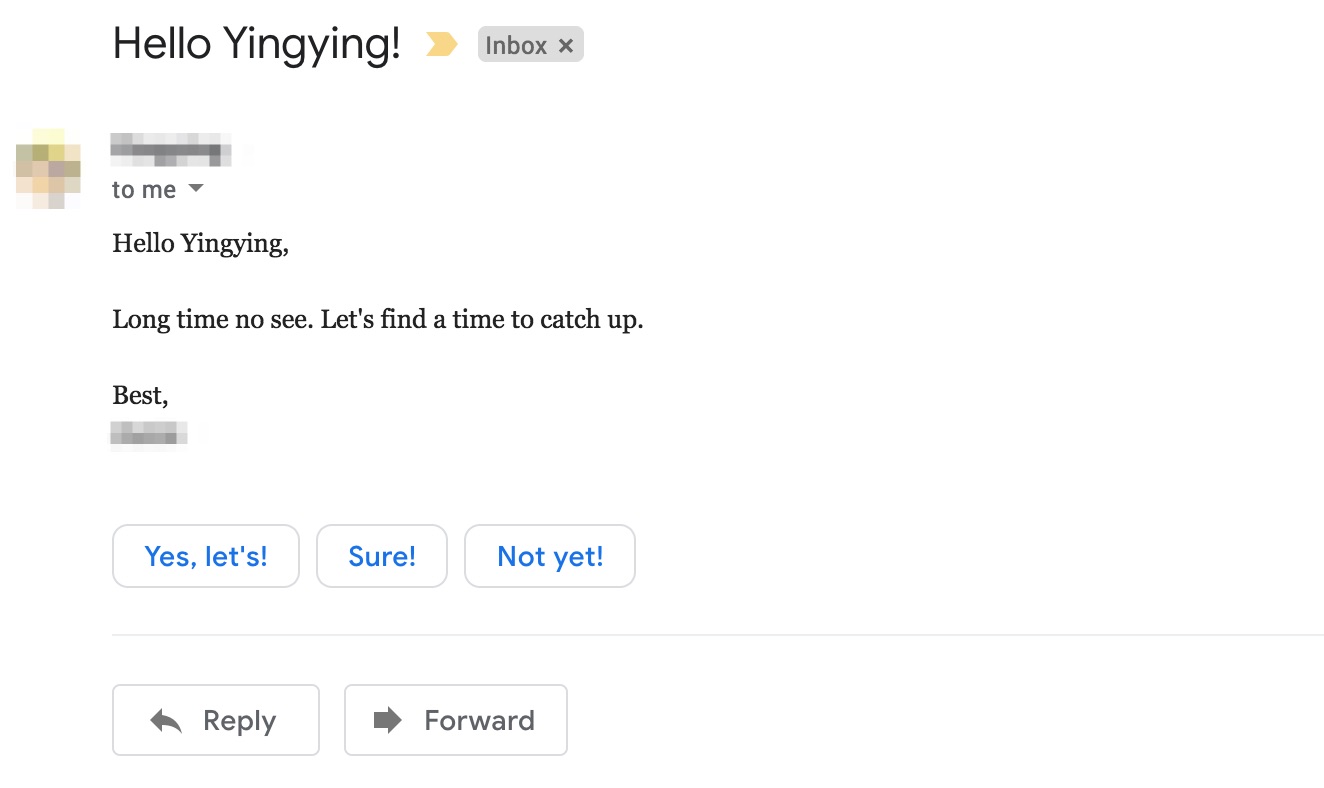Click the horizontal divider above Reply

(718, 635)
